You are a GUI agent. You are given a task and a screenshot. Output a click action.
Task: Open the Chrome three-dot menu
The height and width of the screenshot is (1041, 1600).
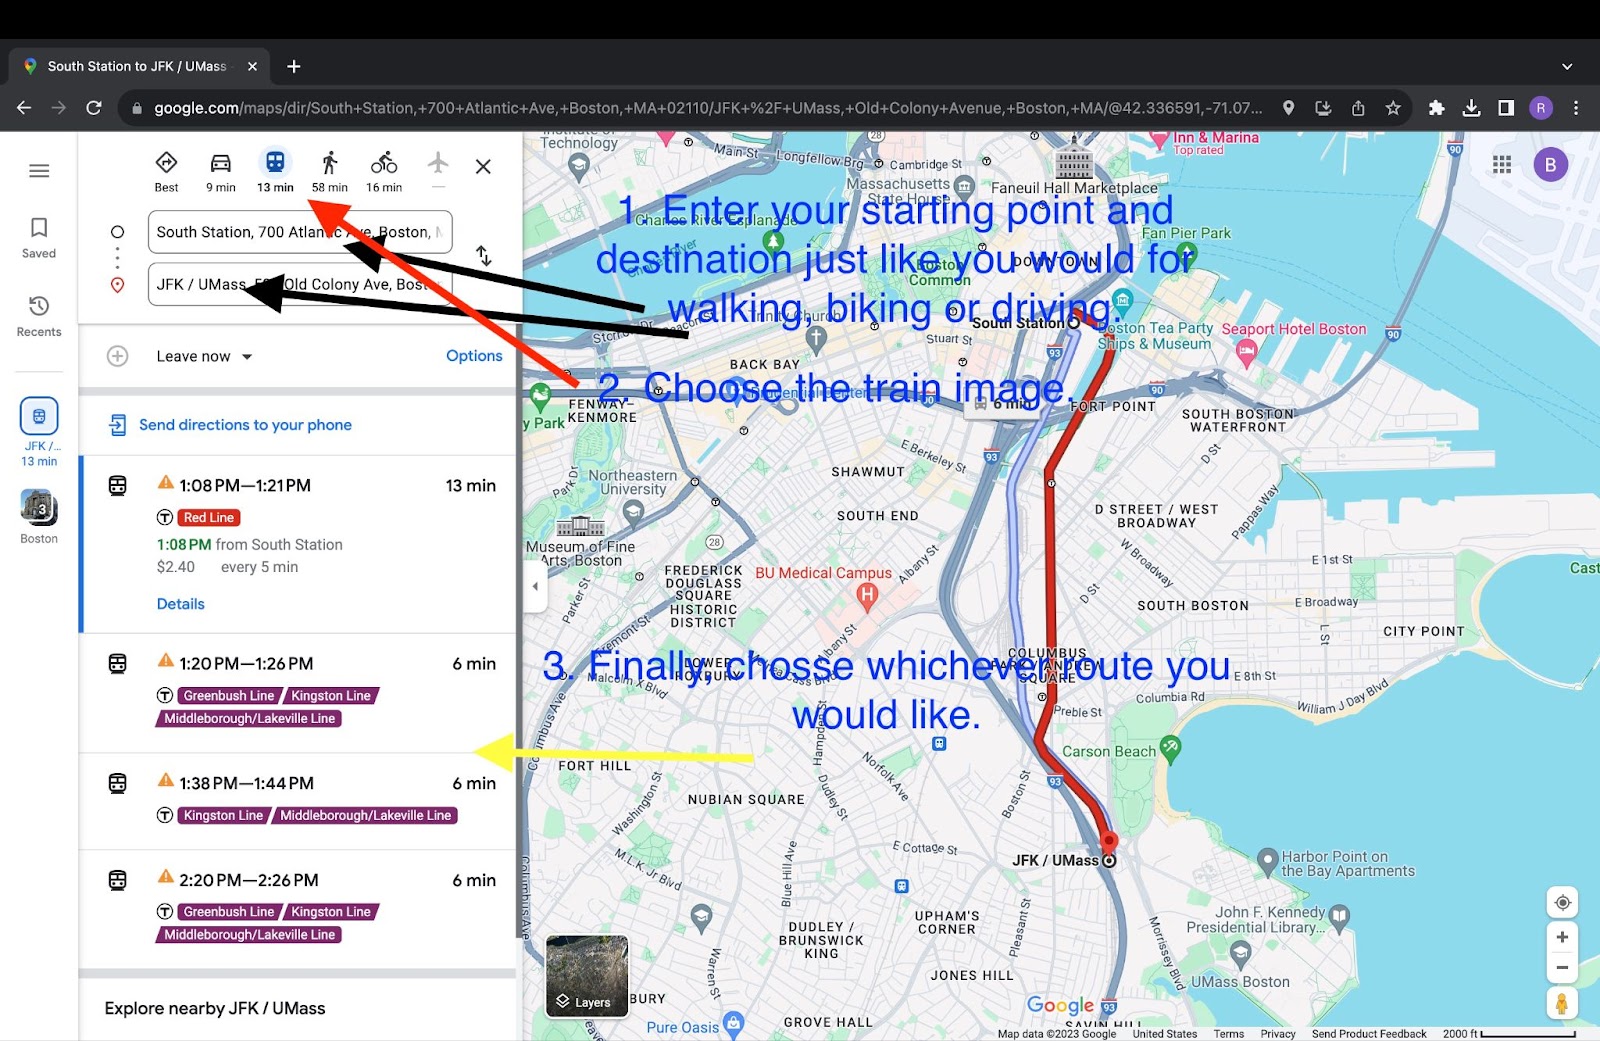coord(1576,108)
